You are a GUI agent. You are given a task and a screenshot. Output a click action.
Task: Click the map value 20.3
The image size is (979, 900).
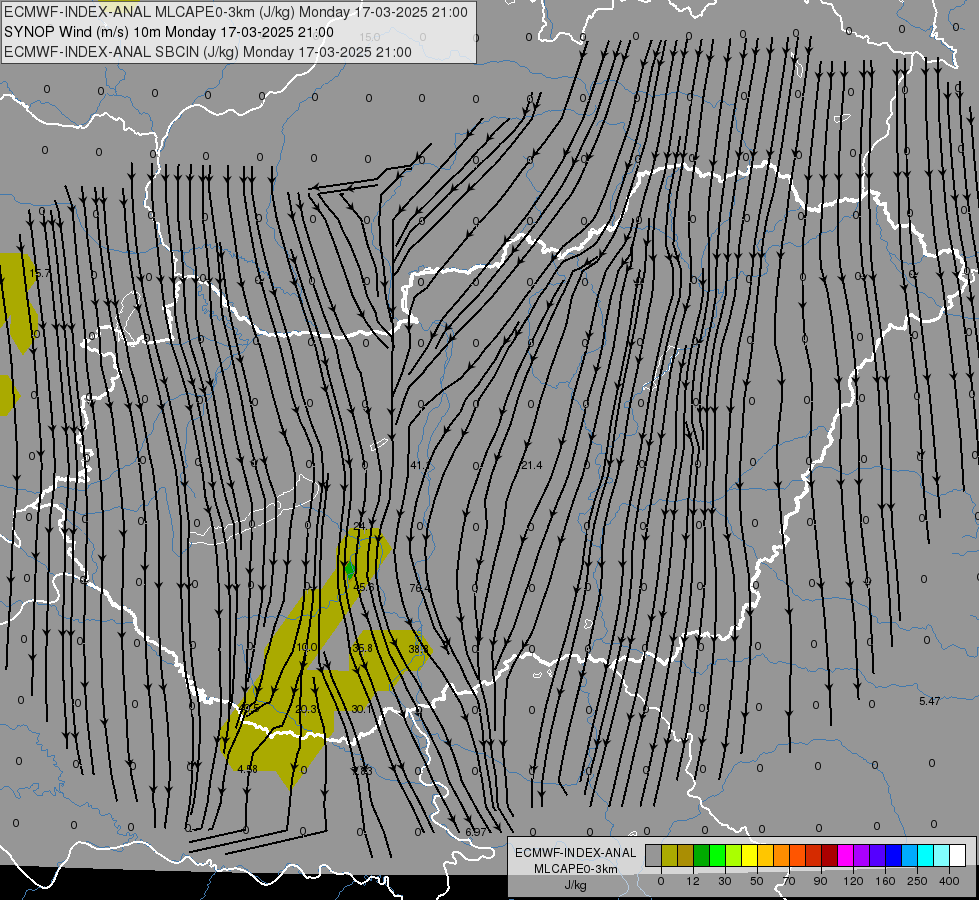[x=306, y=709]
